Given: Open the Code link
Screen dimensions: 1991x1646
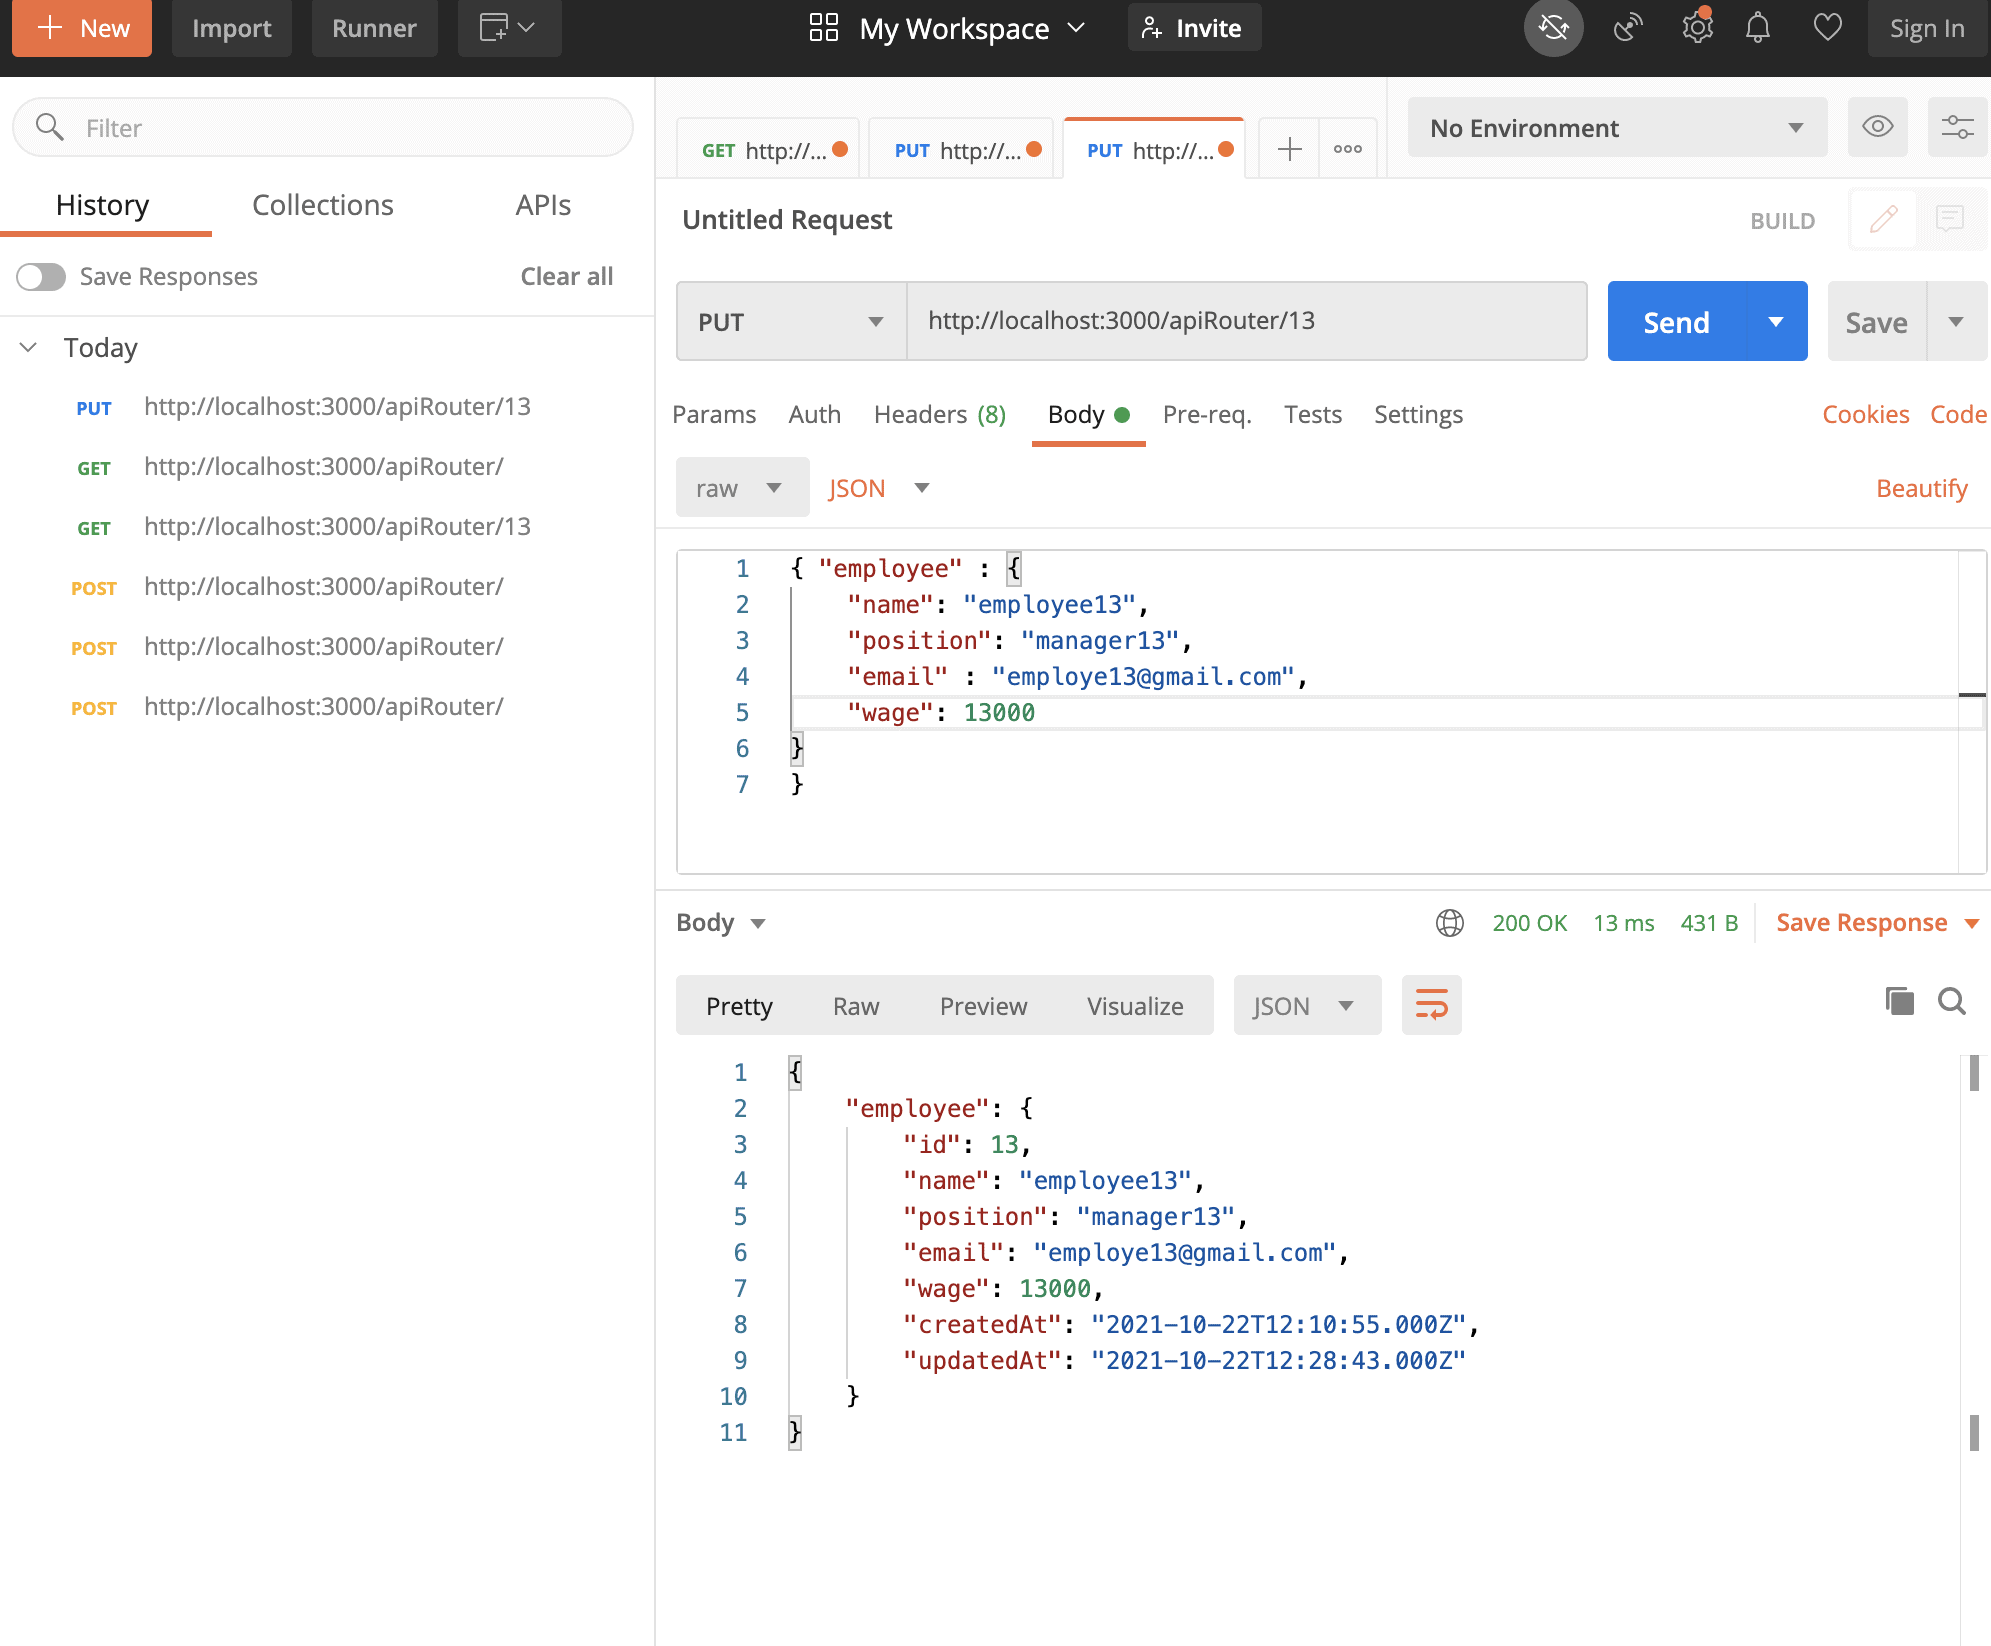Looking at the screenshot, I should (x=1958, y=414).
